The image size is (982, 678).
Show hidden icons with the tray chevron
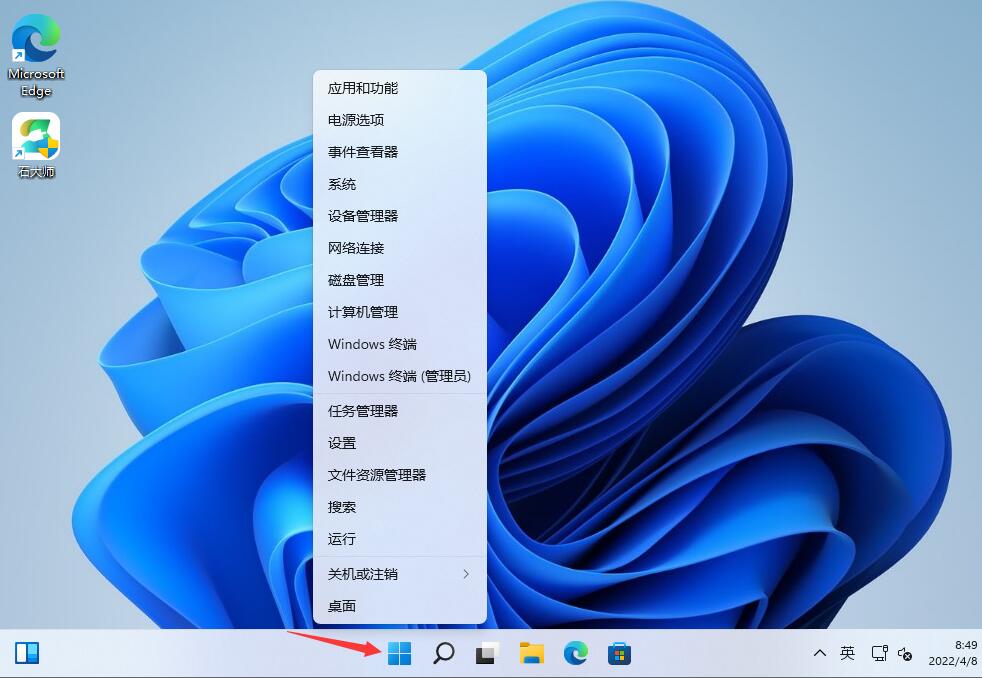[x=820, y=653]
